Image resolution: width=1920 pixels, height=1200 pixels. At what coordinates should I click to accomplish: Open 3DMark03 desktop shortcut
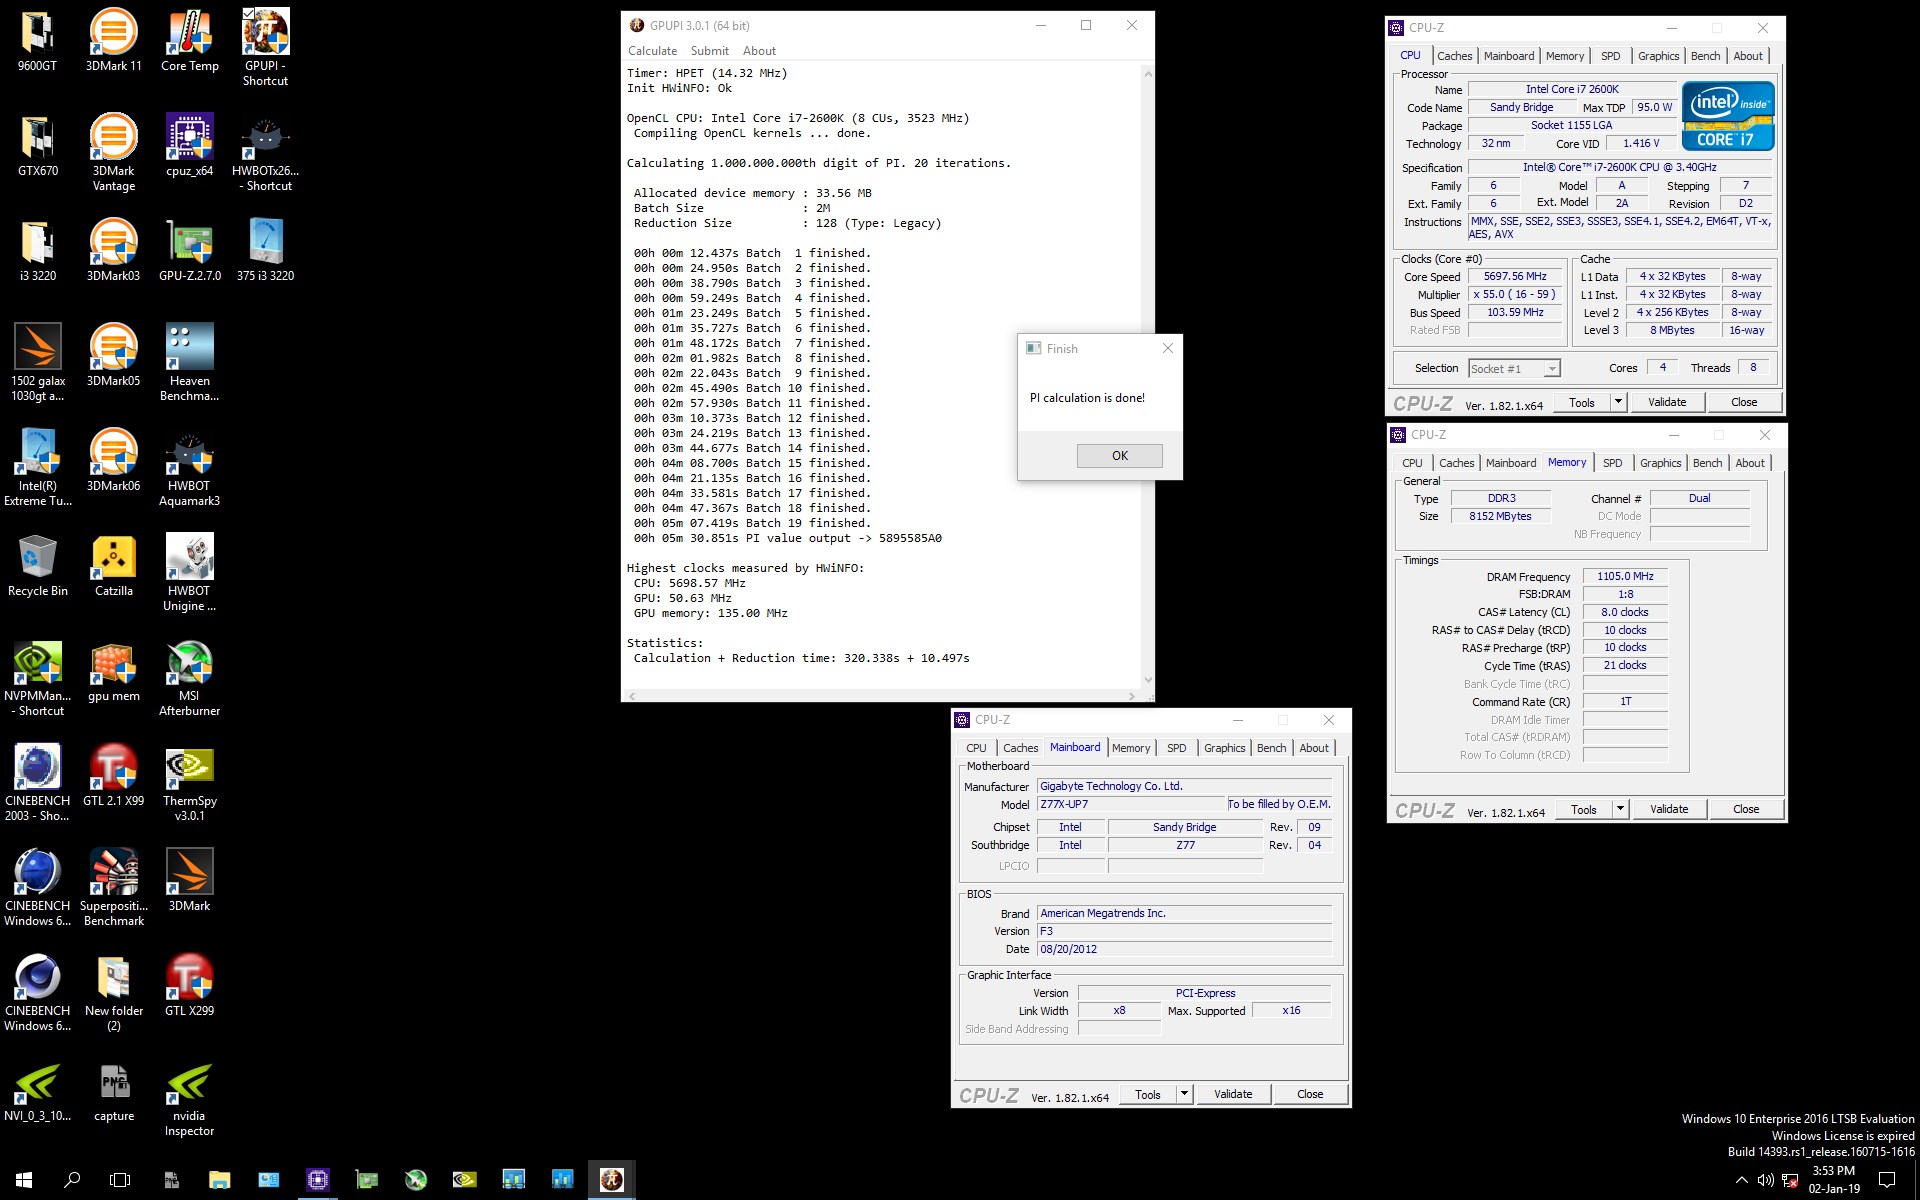(113, 250)
